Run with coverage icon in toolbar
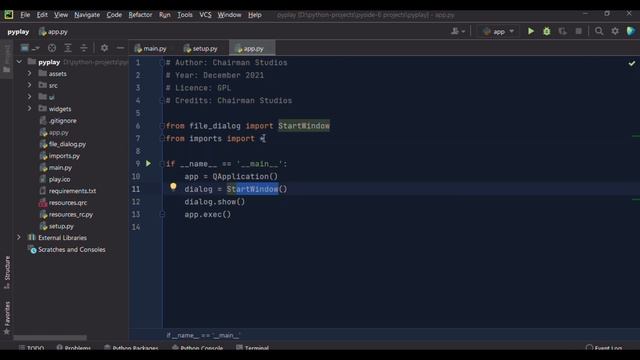Image resolution: width=640 pixels, height=360 pixels. [x=562, y=31]
